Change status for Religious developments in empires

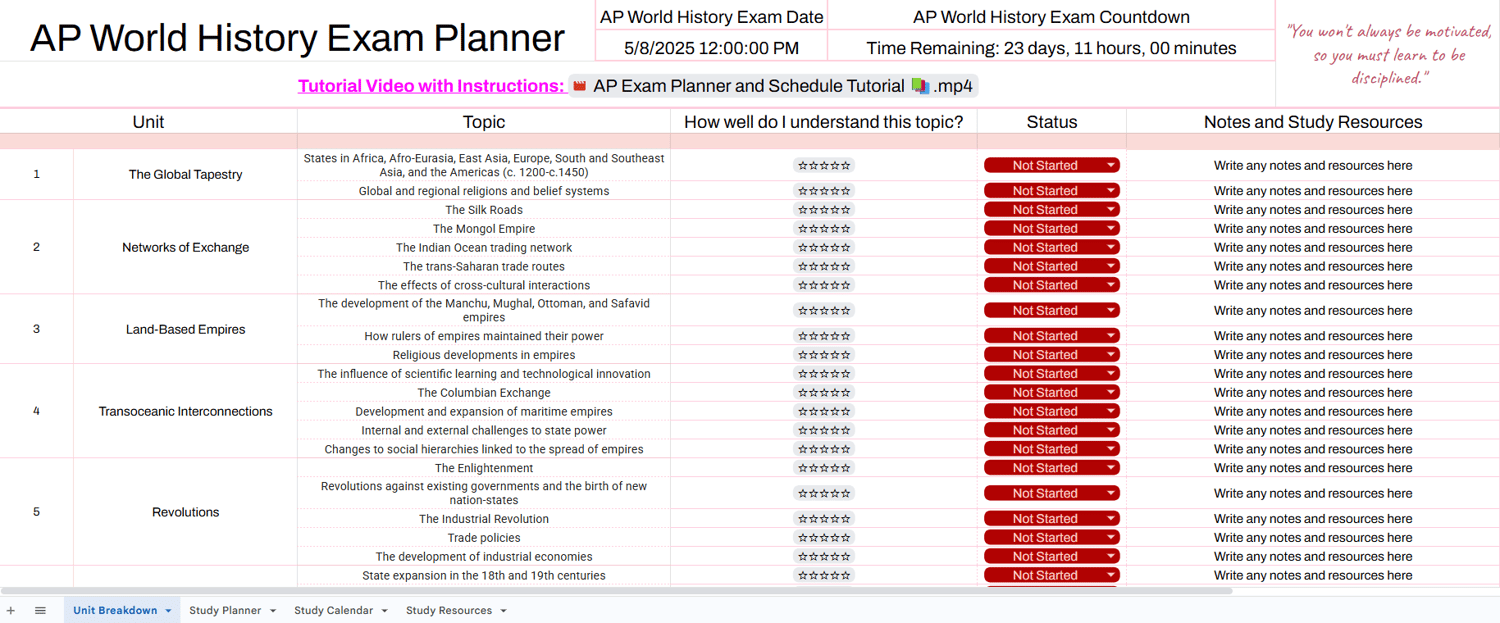1052,355
